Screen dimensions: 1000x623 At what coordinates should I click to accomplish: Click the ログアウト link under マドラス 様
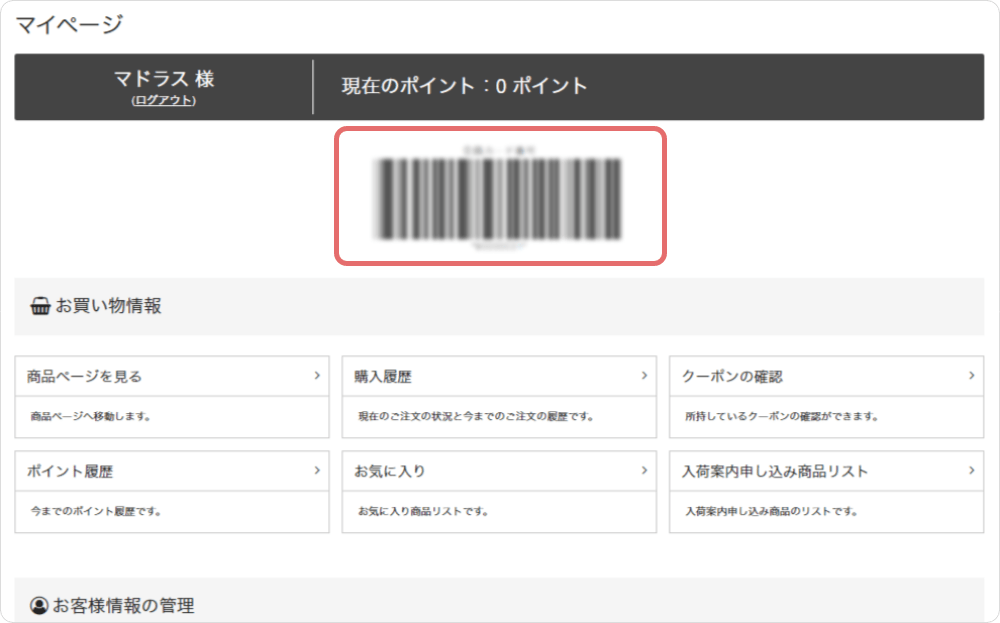pyautogui.click(x=163, y=100)
